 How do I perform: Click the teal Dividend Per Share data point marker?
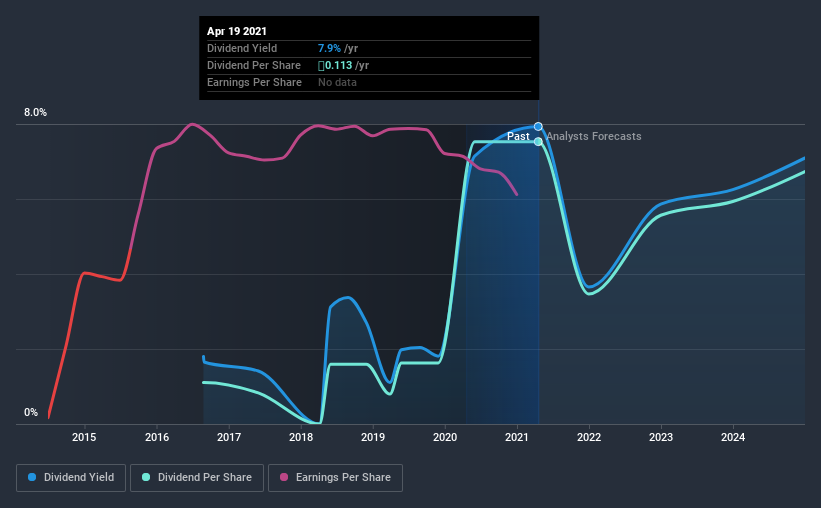click(538, 141)
